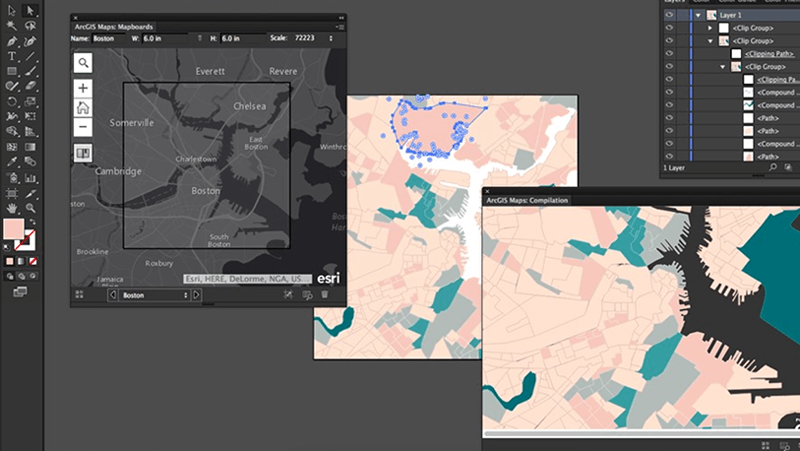Click the Esri attribution text on map

point(247,279)
